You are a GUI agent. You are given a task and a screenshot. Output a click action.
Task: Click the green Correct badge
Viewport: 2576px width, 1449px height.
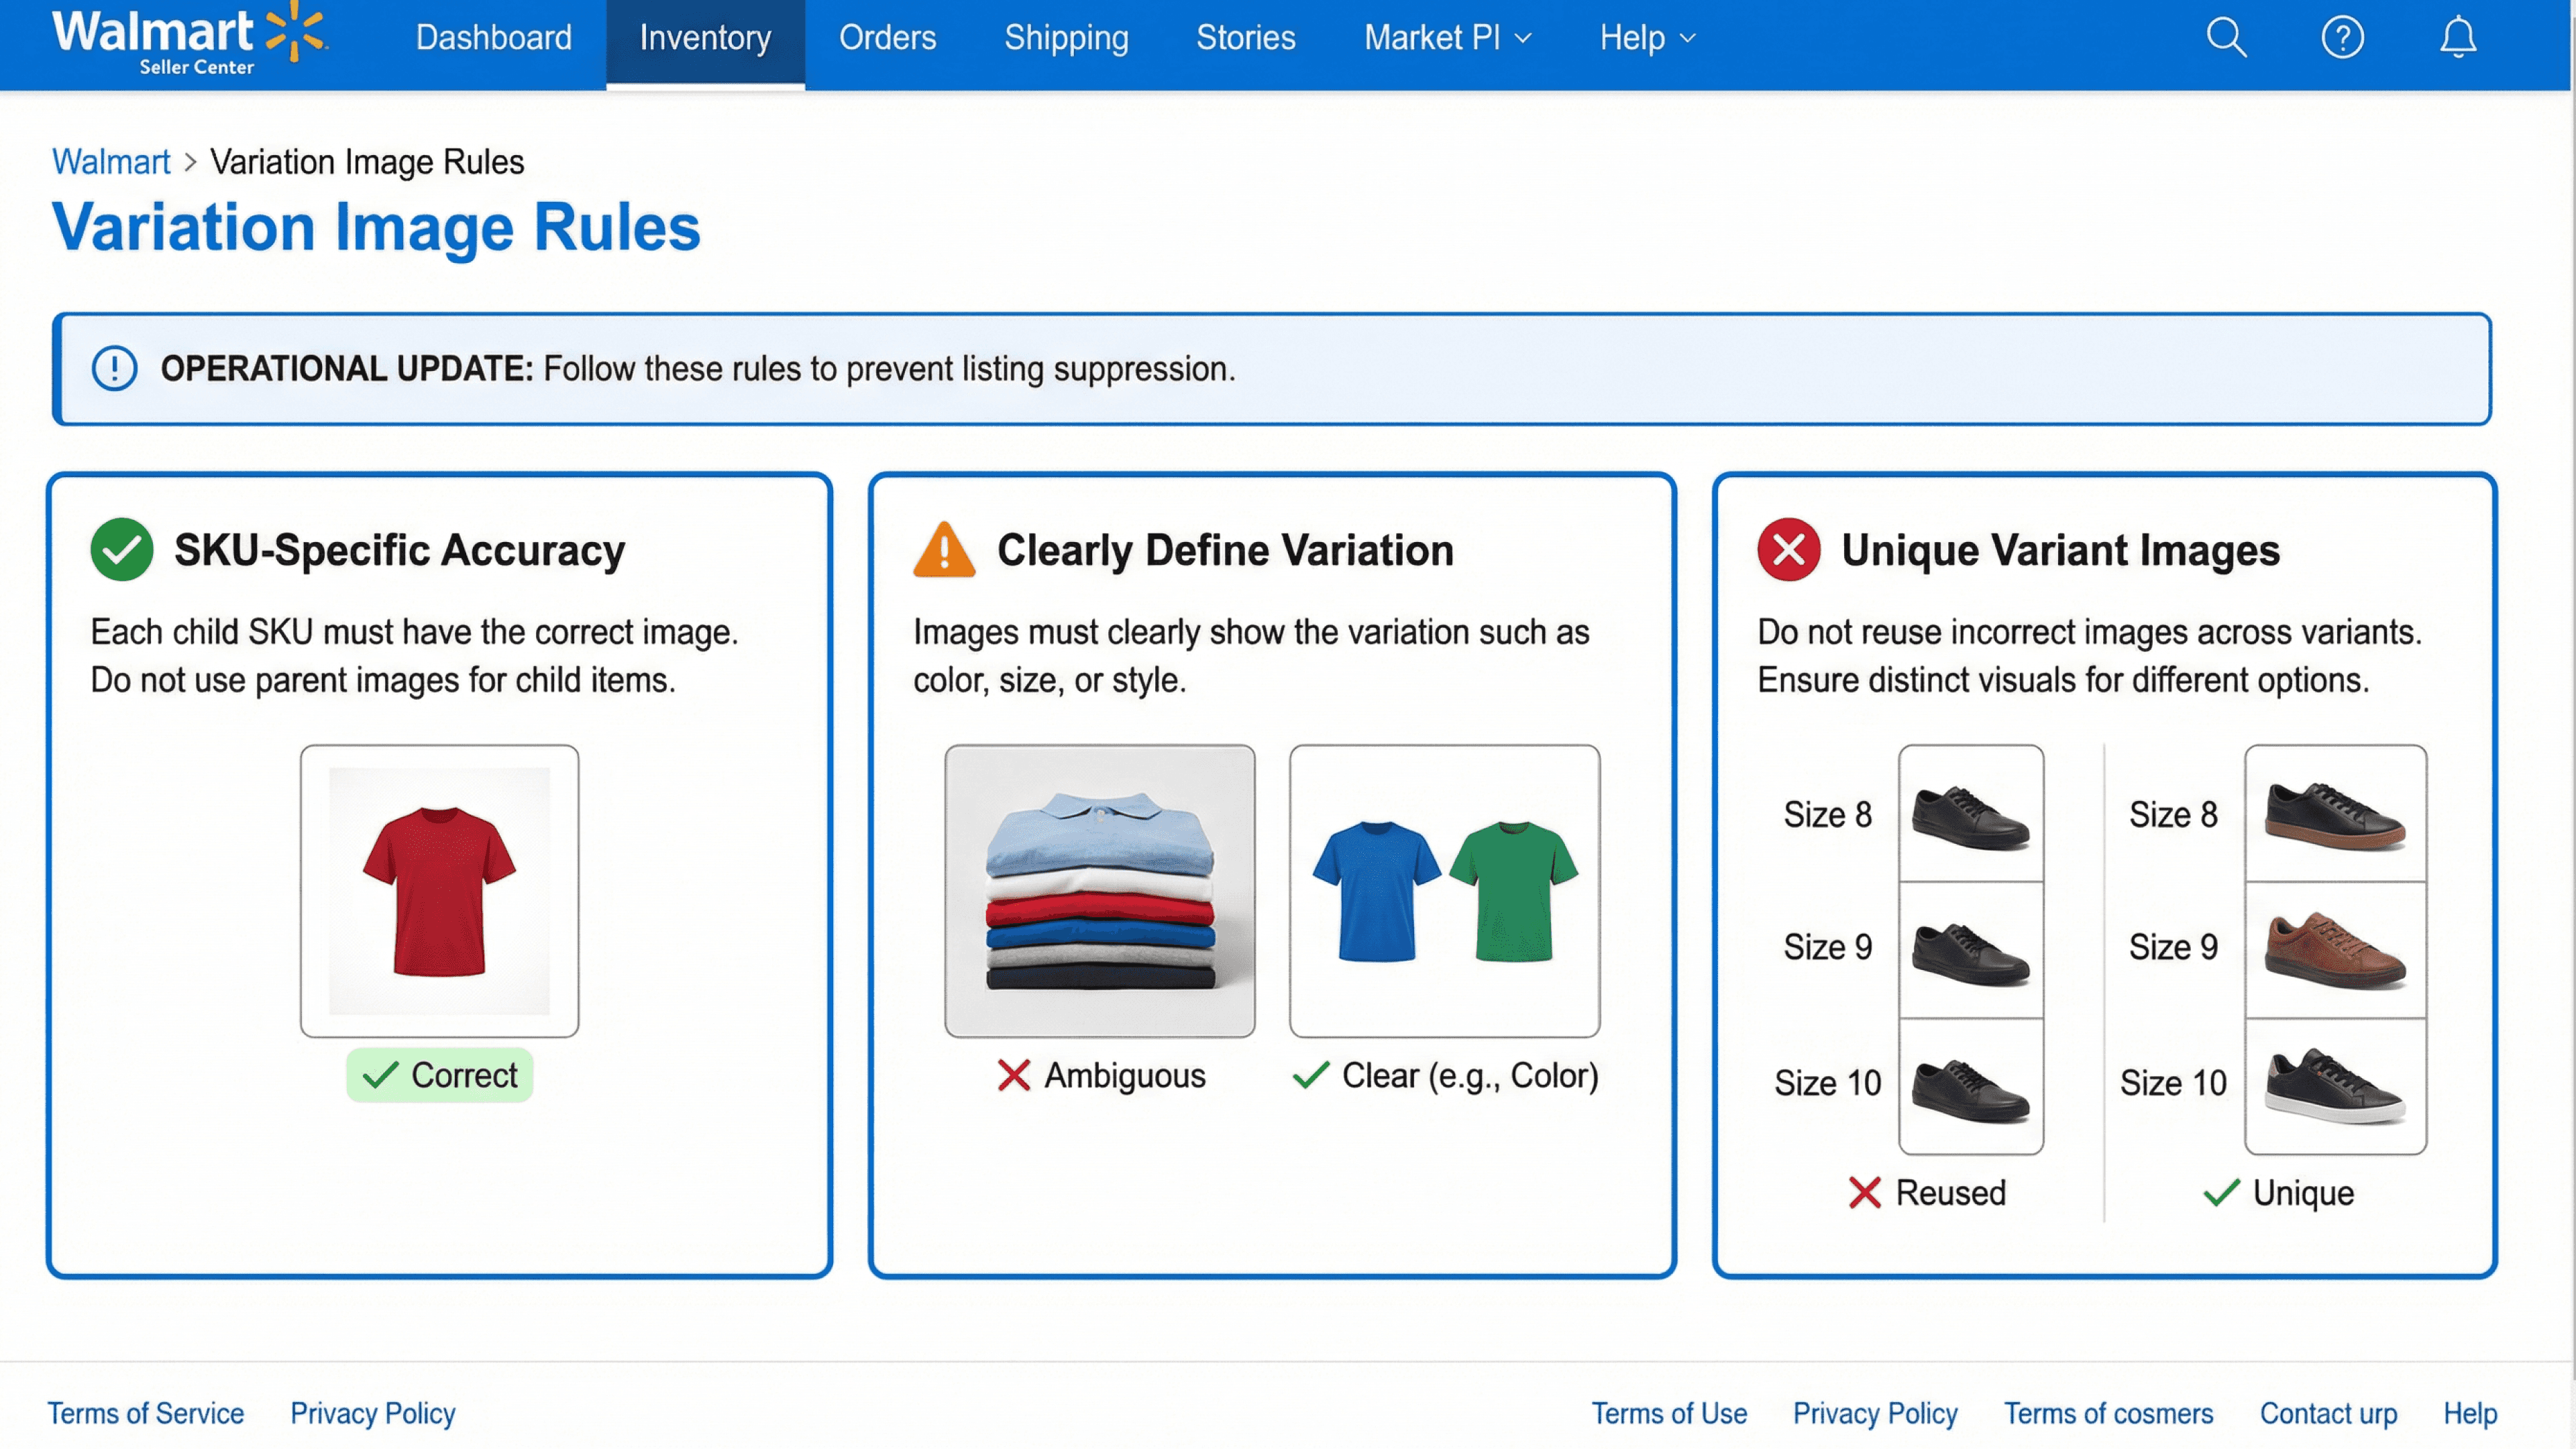point(439,1075)
